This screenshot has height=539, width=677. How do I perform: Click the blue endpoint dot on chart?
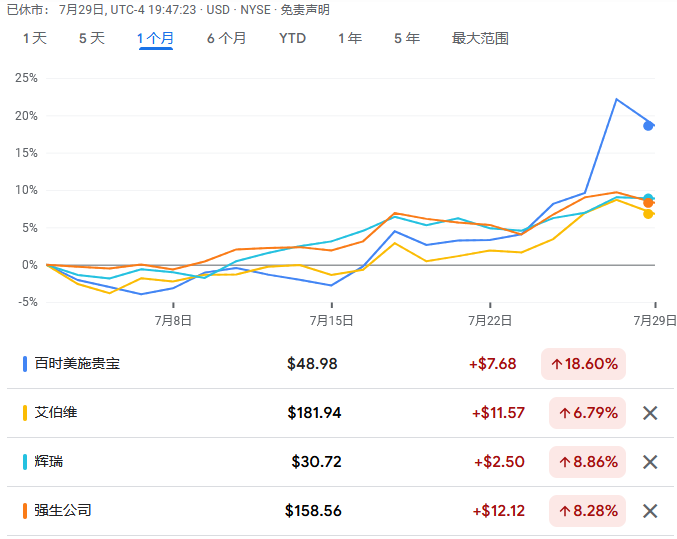pos(648,126)
